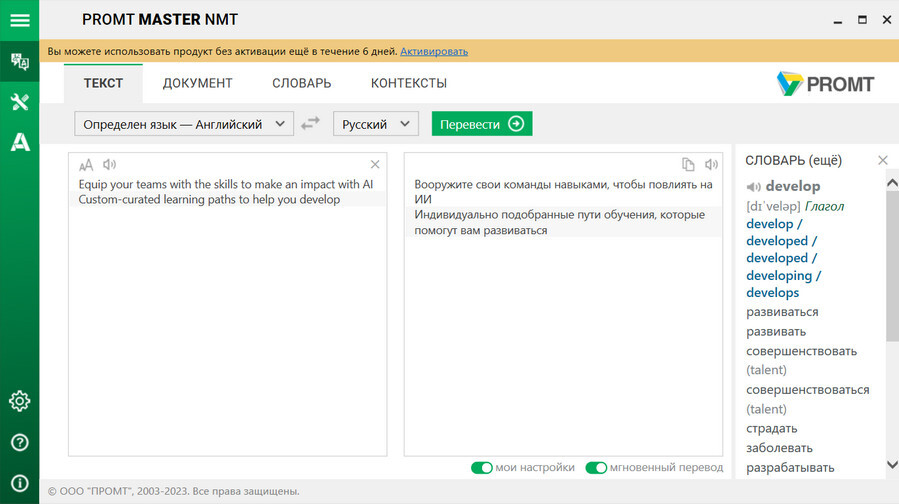The image size is (899, 504).
Task: Click the Перевести button
Action: pos(482,124)
